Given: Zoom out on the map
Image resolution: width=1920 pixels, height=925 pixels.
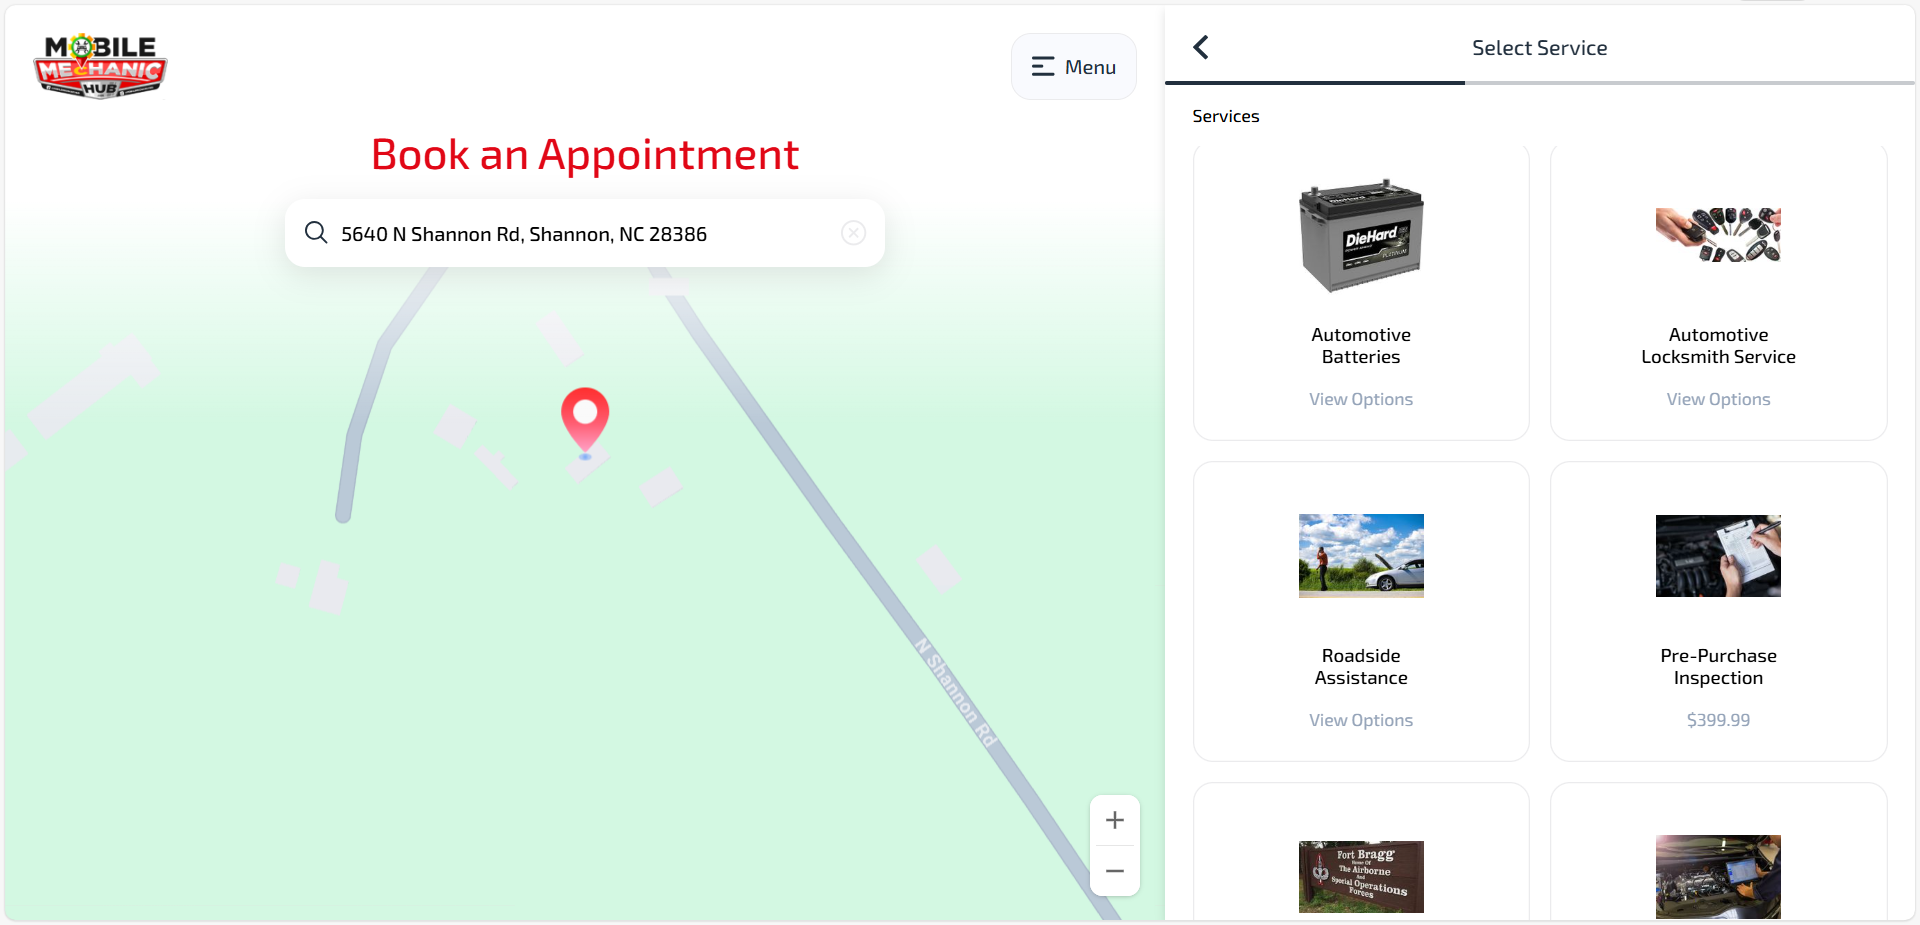Looking at the screenshot, I should pyautogui.click(x=1114, y=871).
